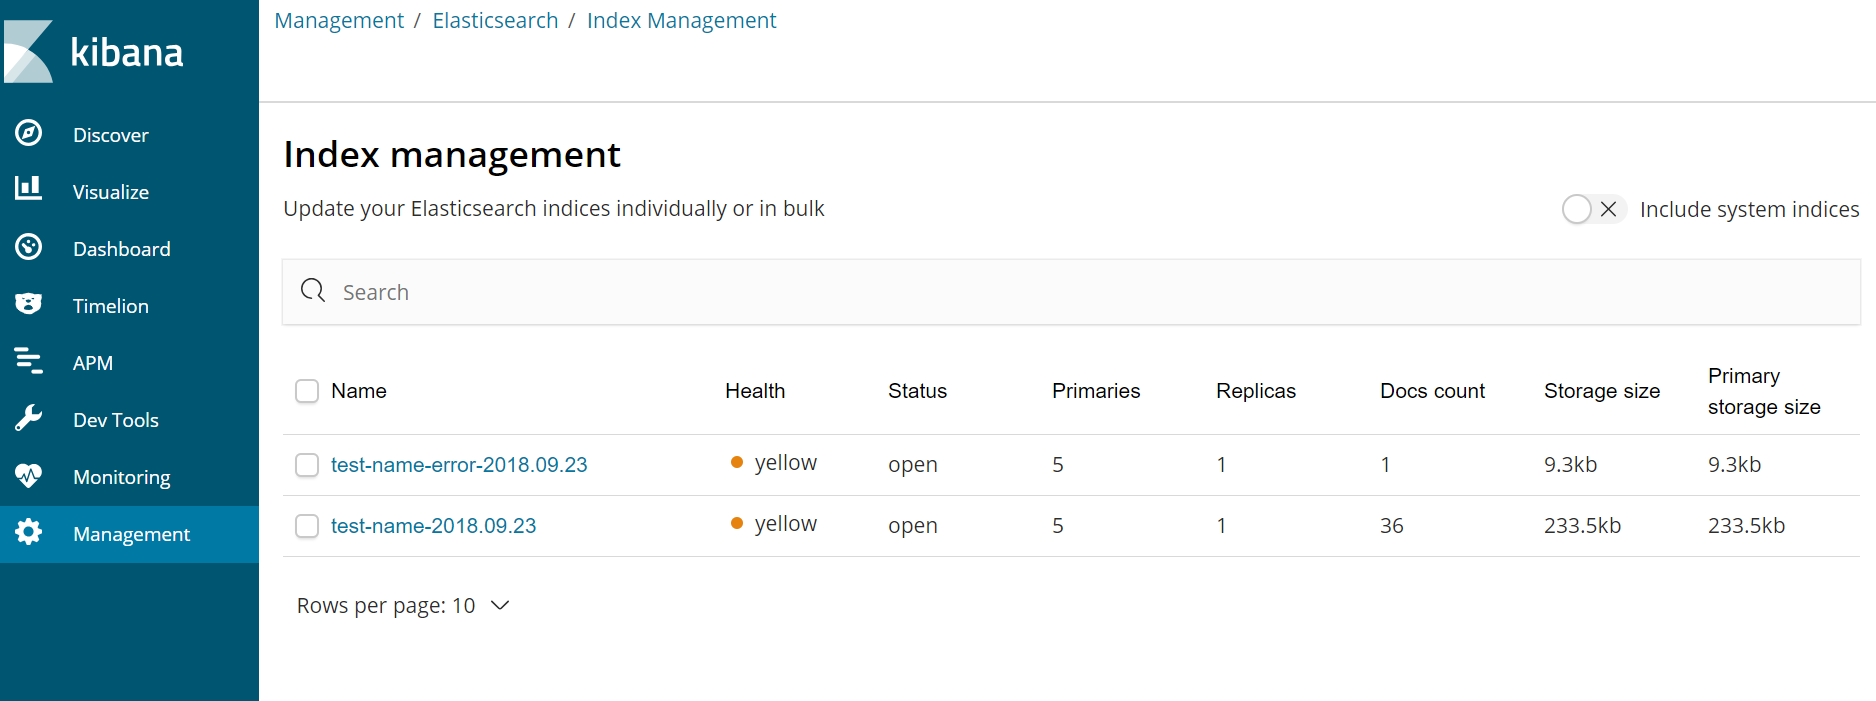The image size is (1876, 701).
Task: Click open status of test-name-error-2018.09.23
Action: tap(913, 465)
